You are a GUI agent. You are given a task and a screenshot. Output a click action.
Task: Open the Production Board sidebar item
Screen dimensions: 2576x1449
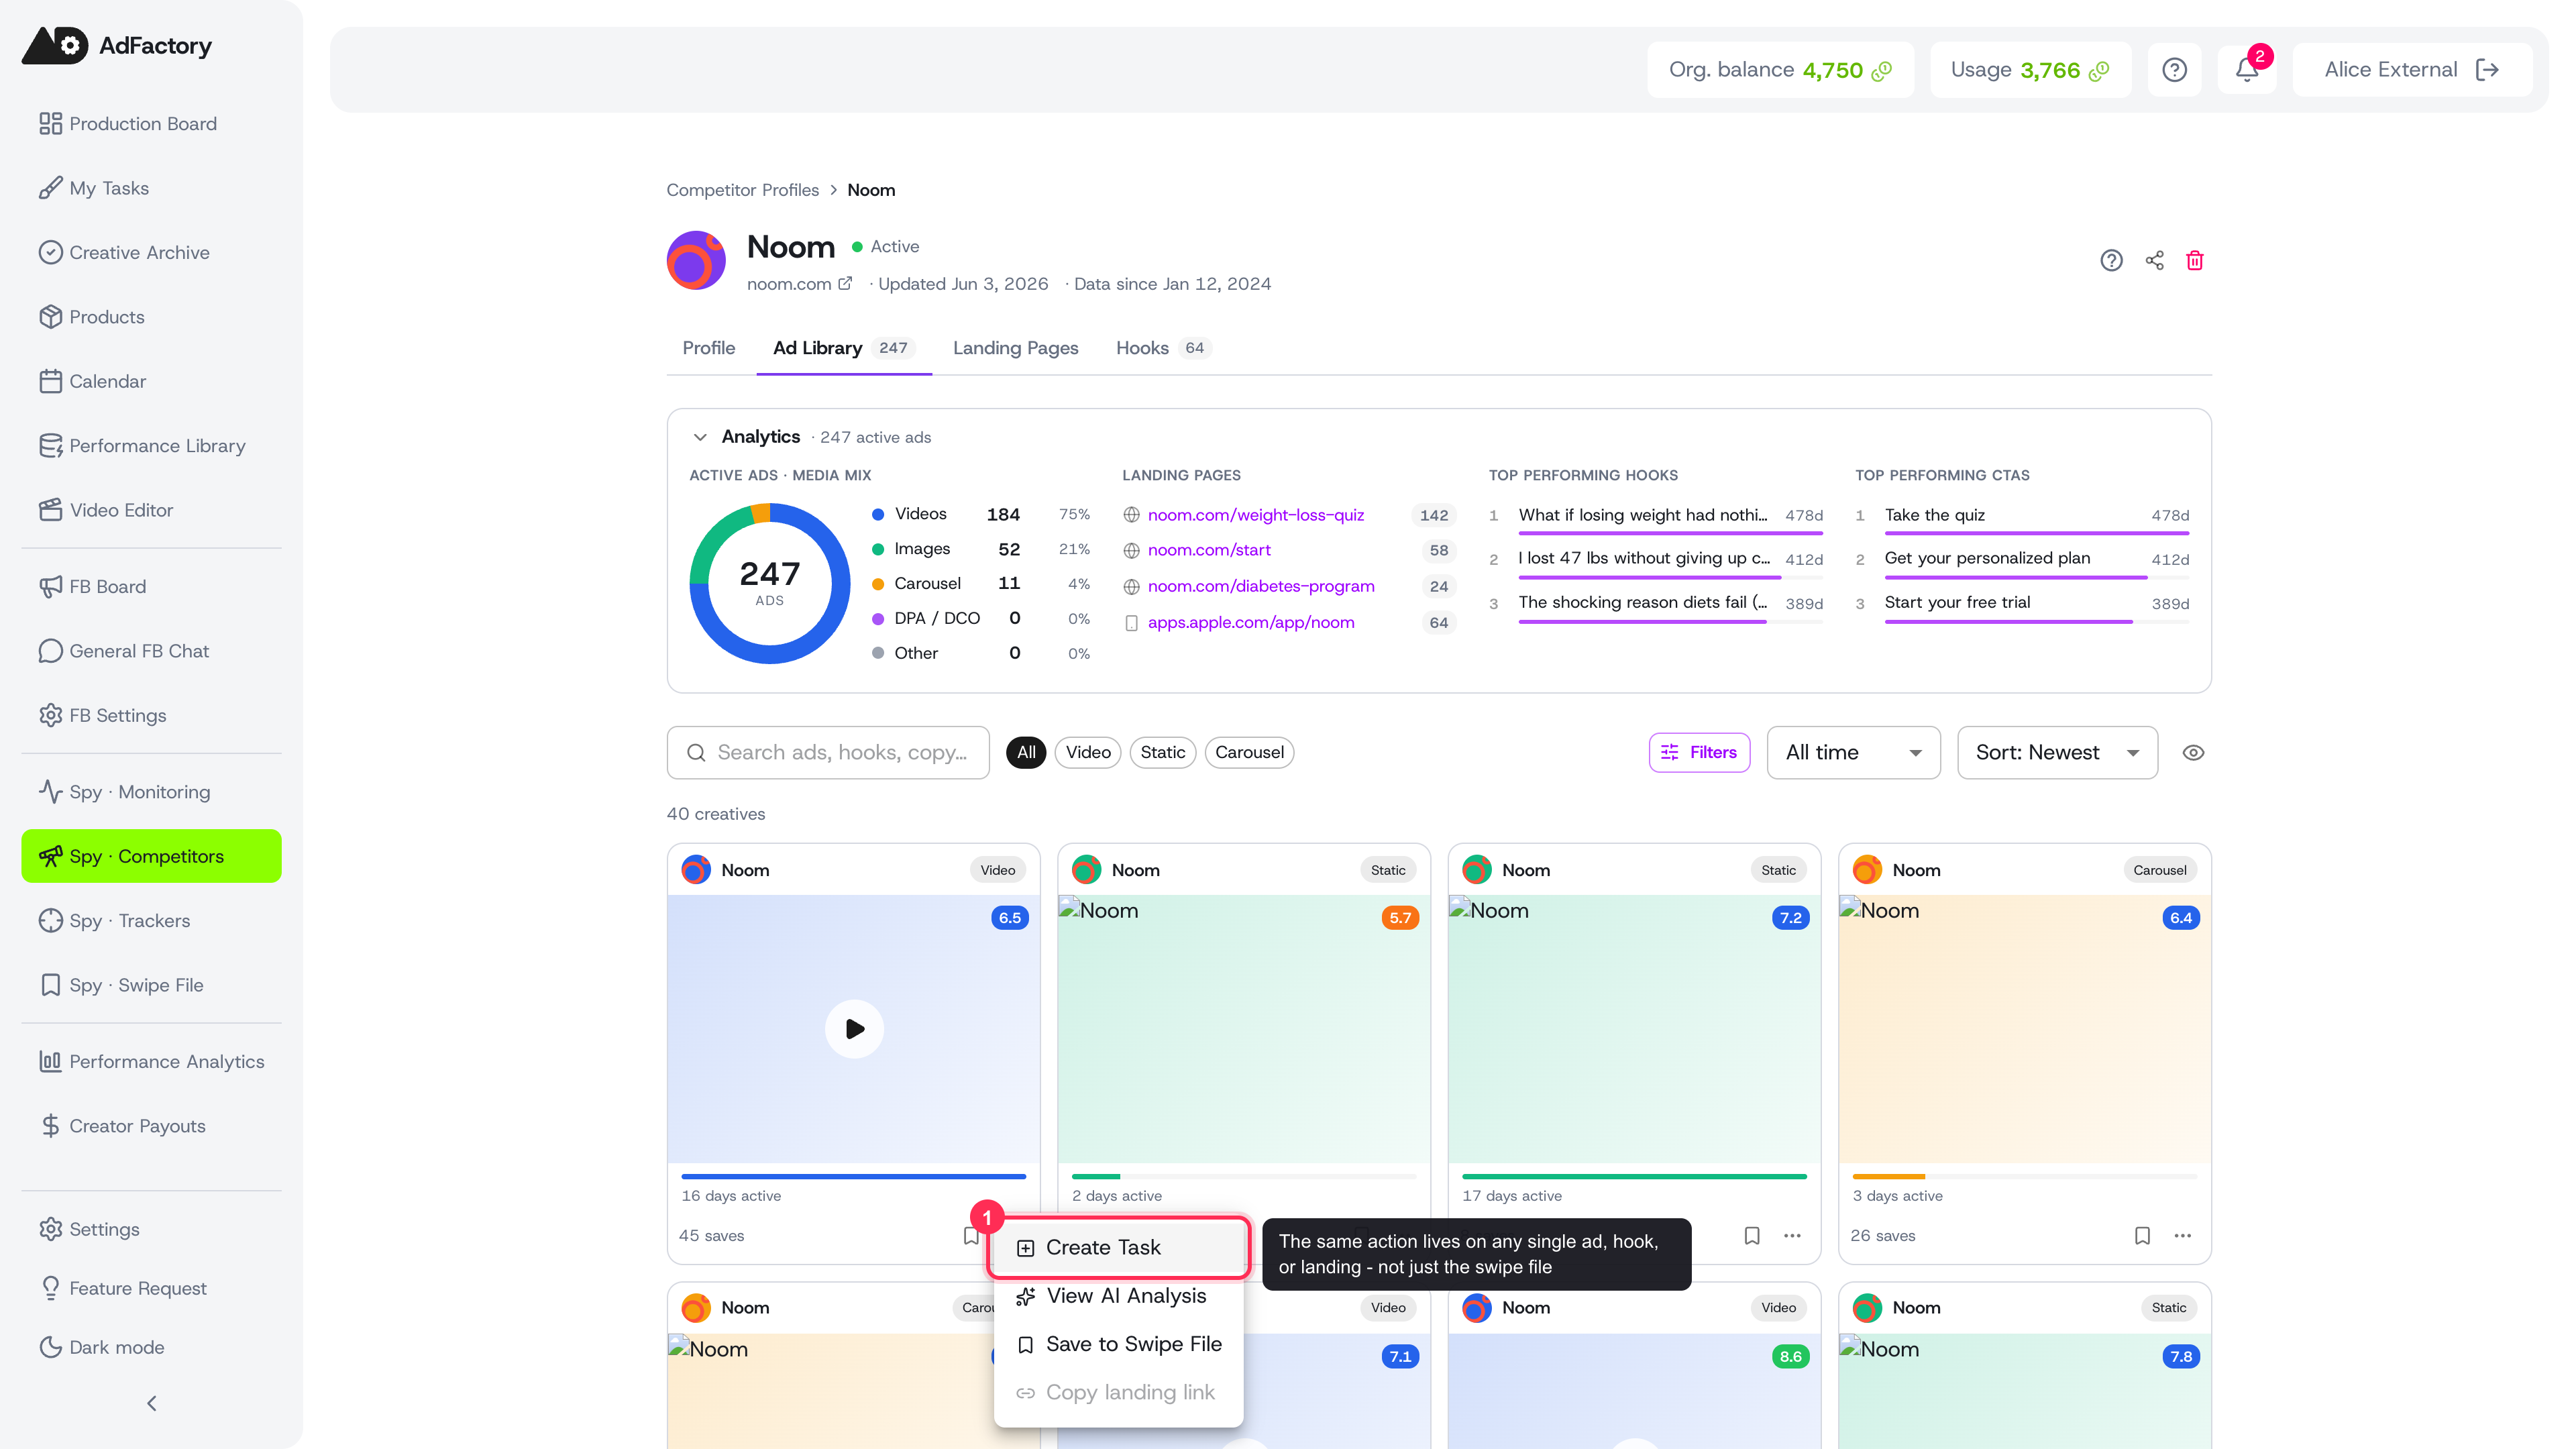click(x=151, y=123)
